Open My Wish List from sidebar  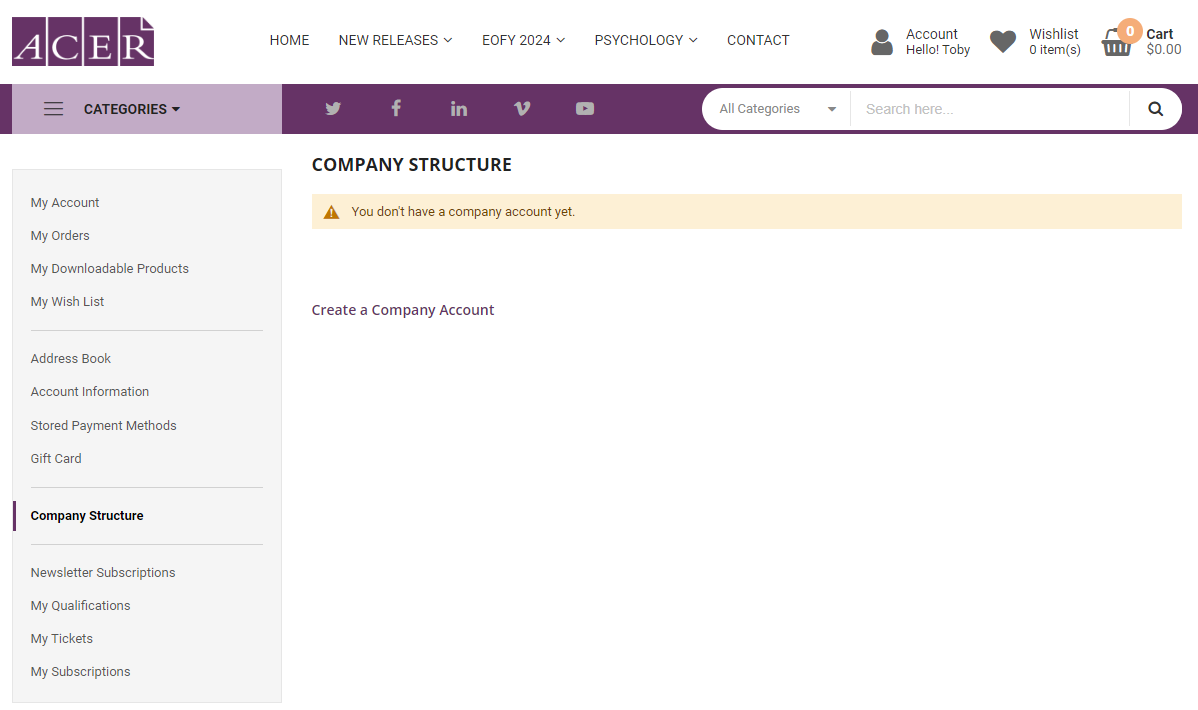67,301
